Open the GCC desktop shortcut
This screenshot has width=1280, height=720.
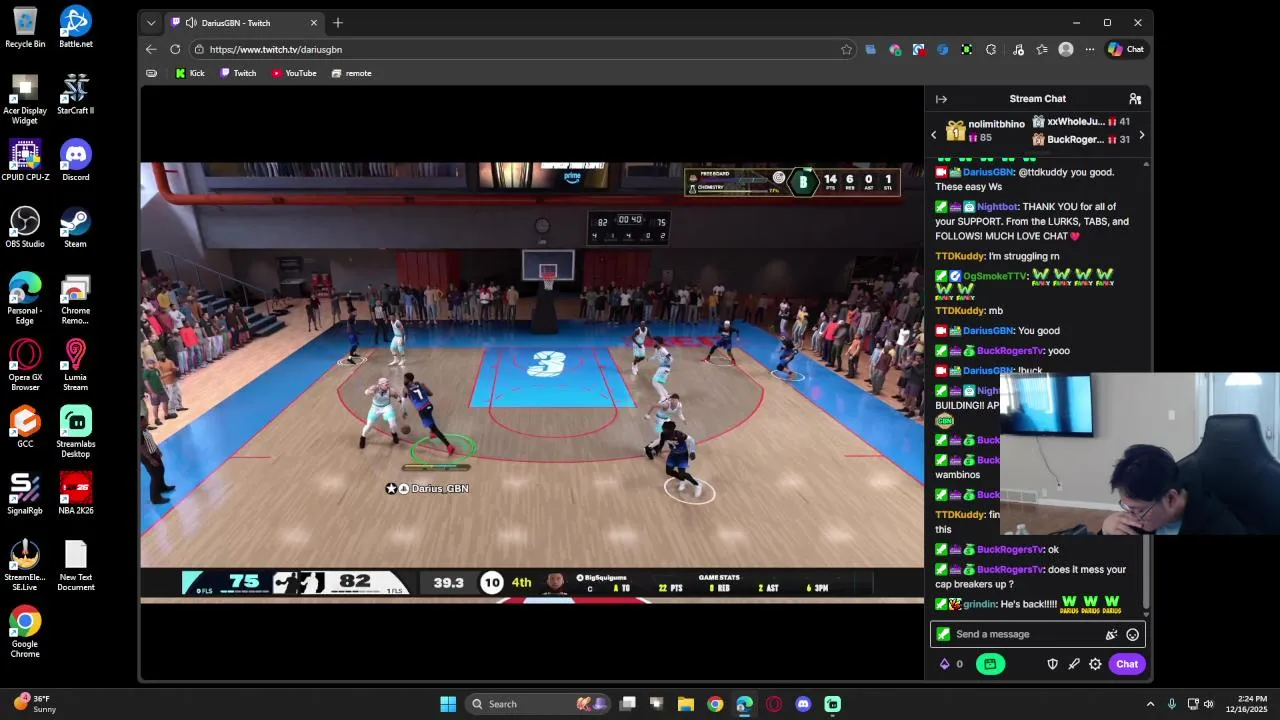tap(25, 427)
